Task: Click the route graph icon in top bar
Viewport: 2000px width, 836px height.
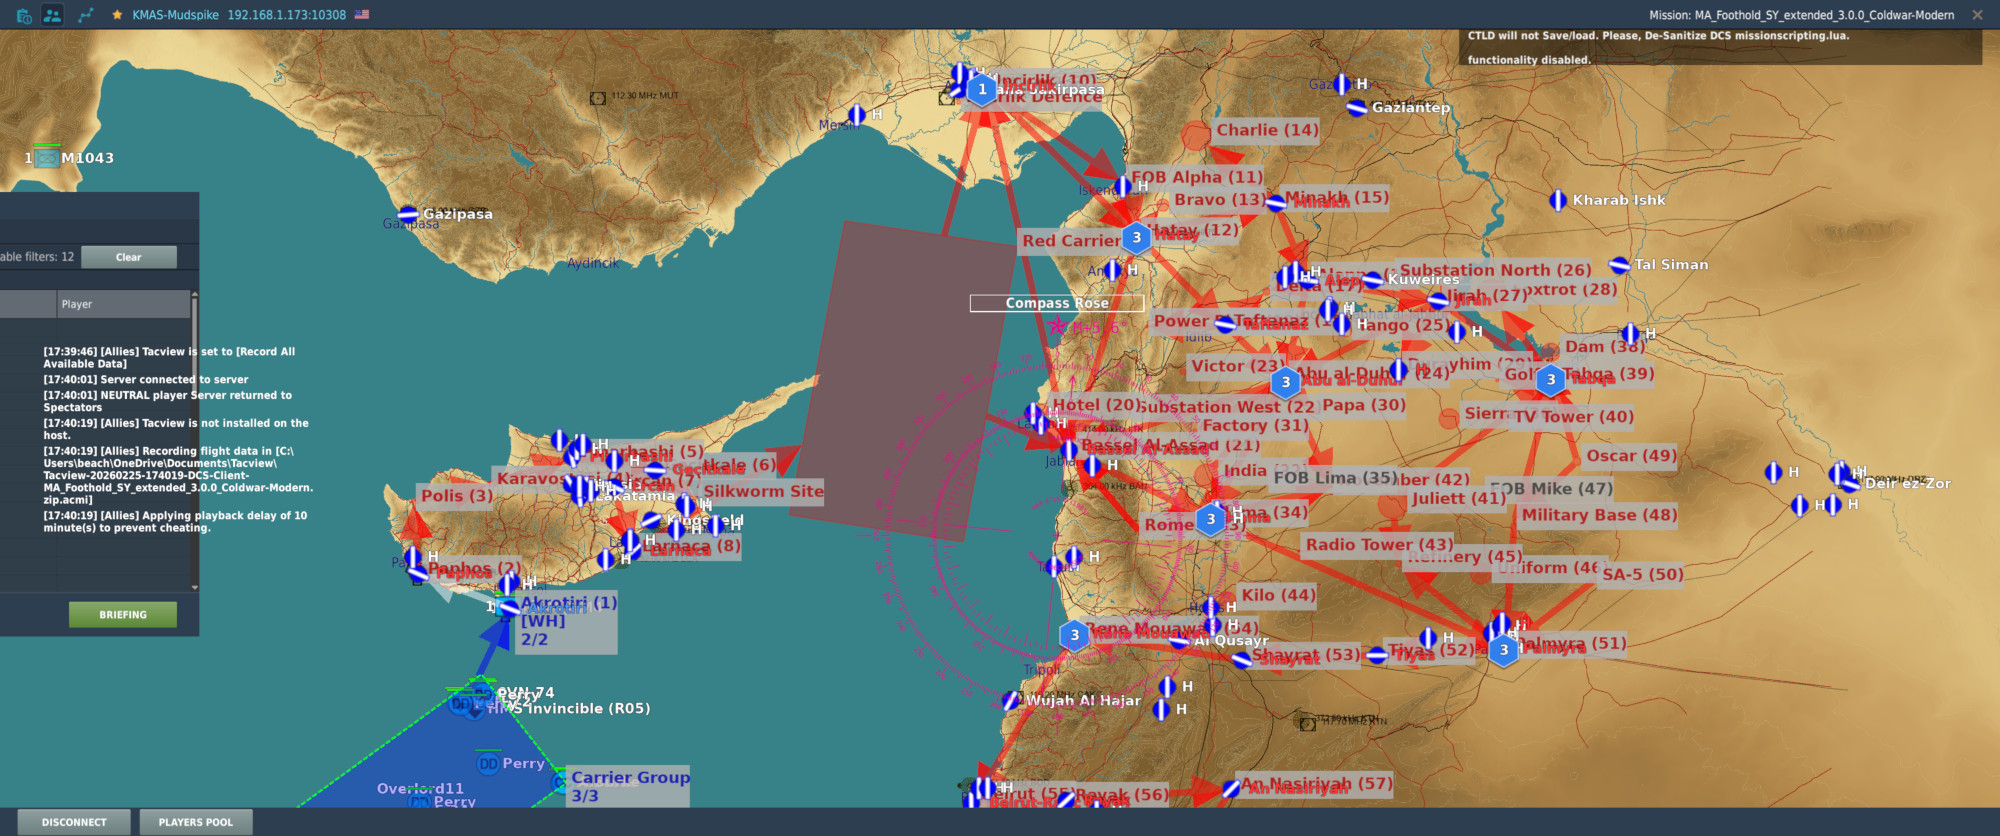Action: tap(86, 15)
